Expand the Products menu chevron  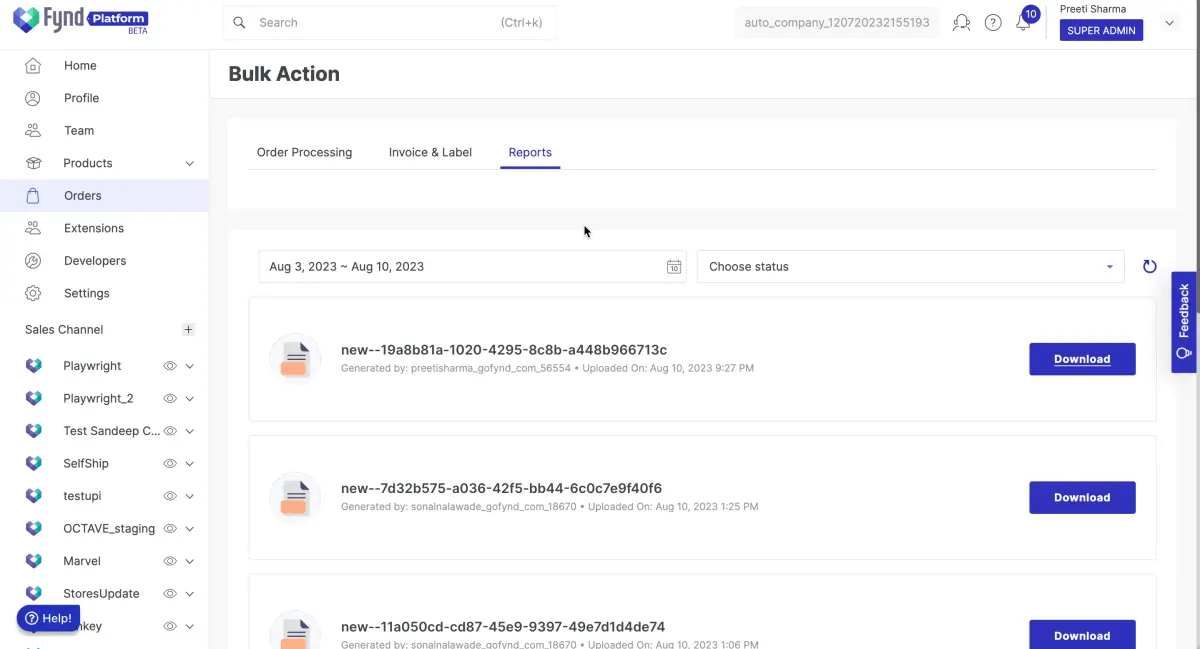190,163
